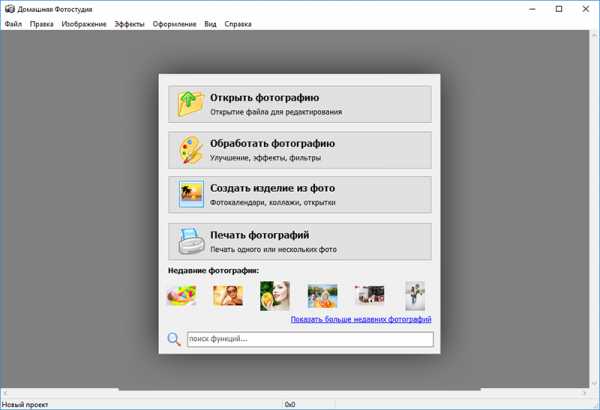The height and width of the screenshot is (410, 600).
Task: Click the 0x0 dimensions in status bar
Action: tap(290, 404)
